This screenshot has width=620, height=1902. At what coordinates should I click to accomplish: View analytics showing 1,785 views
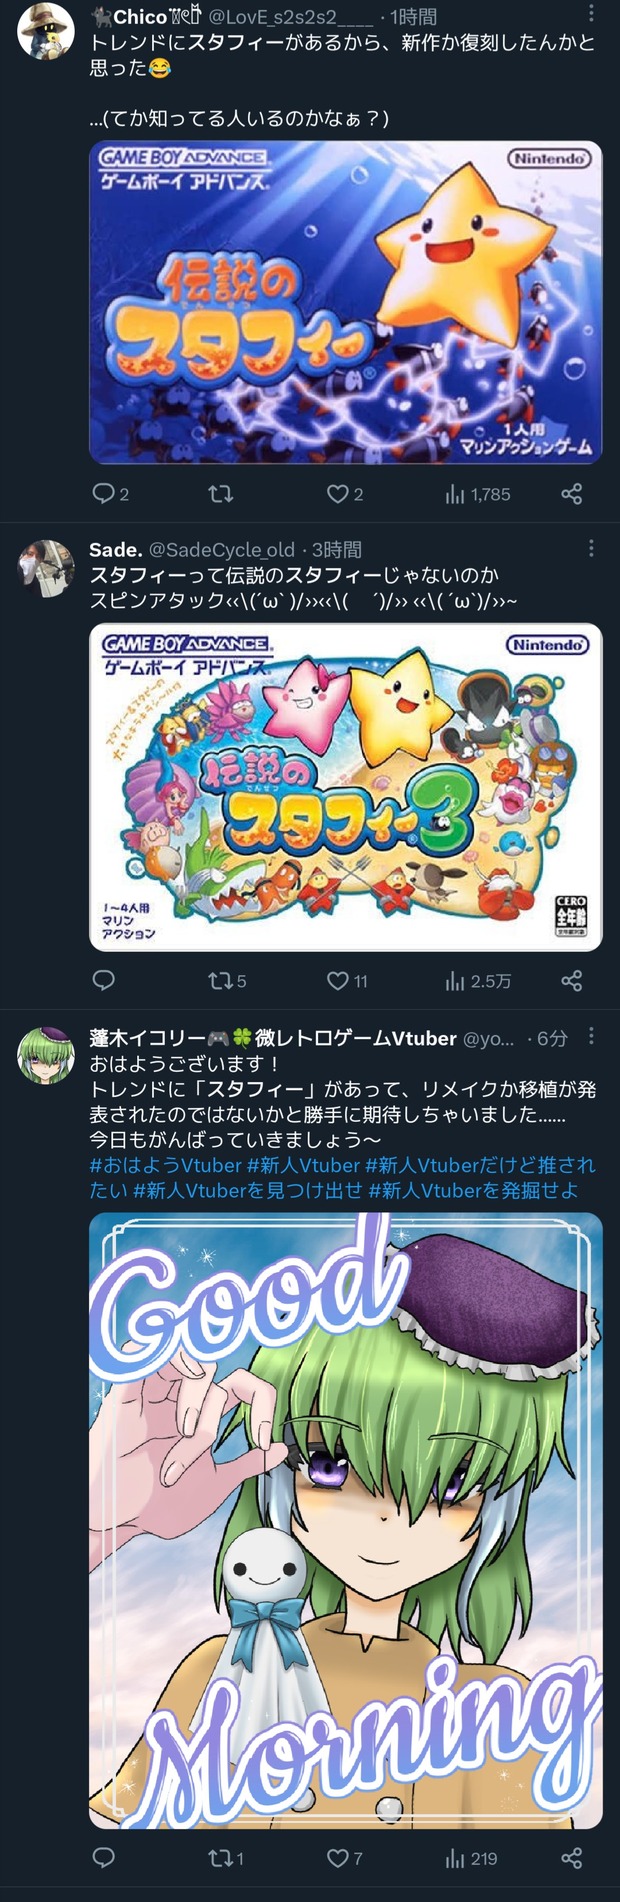point(477,494)
